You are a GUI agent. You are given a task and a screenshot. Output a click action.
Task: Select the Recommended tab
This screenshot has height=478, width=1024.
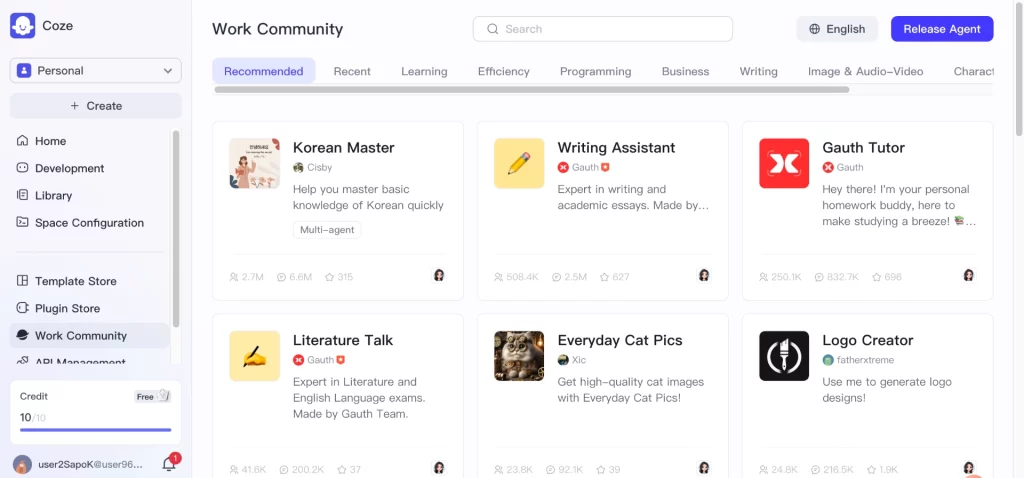click(264, 71)
